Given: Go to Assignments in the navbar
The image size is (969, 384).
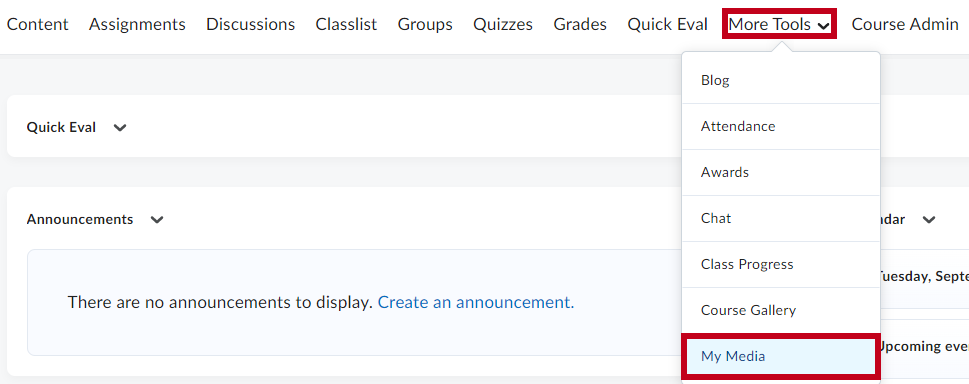Looking at the screenshot, I should (x=137, y=25).
